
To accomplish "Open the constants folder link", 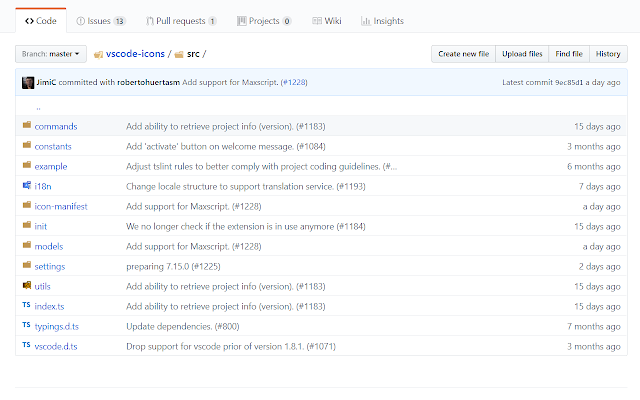I will pos(53,147).
